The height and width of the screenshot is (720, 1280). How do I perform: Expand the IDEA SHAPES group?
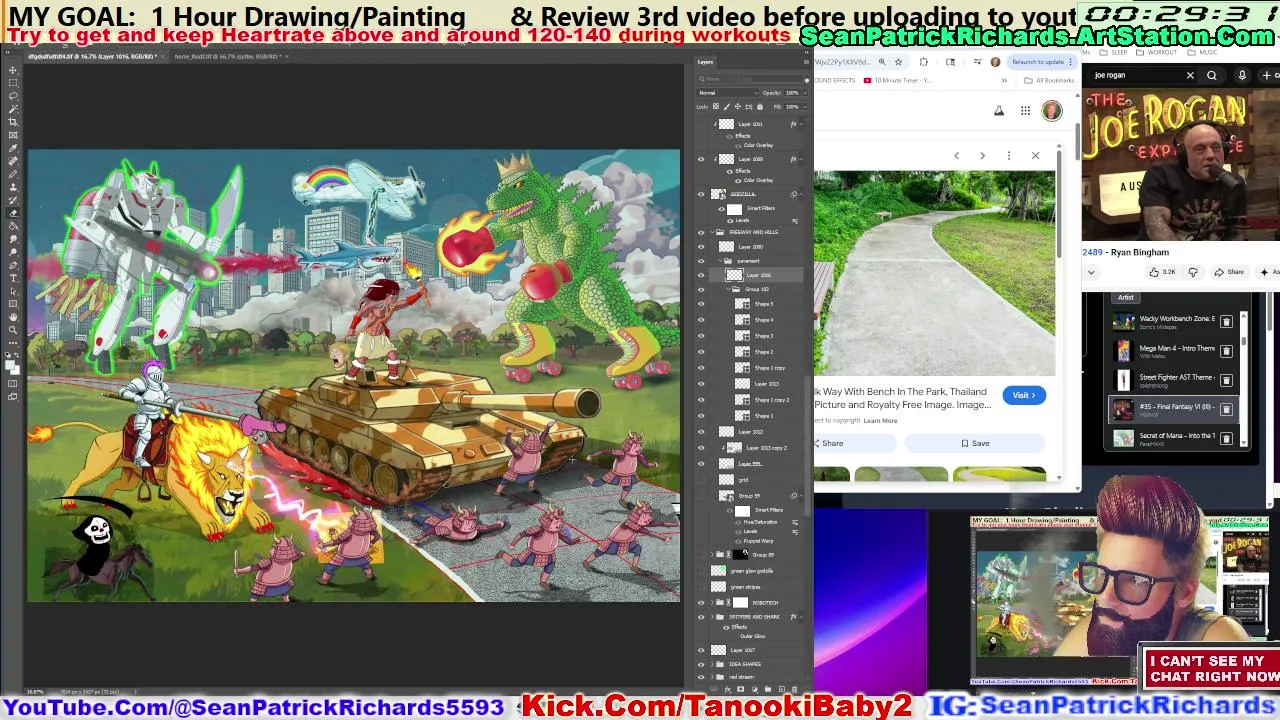coord(712,664)
